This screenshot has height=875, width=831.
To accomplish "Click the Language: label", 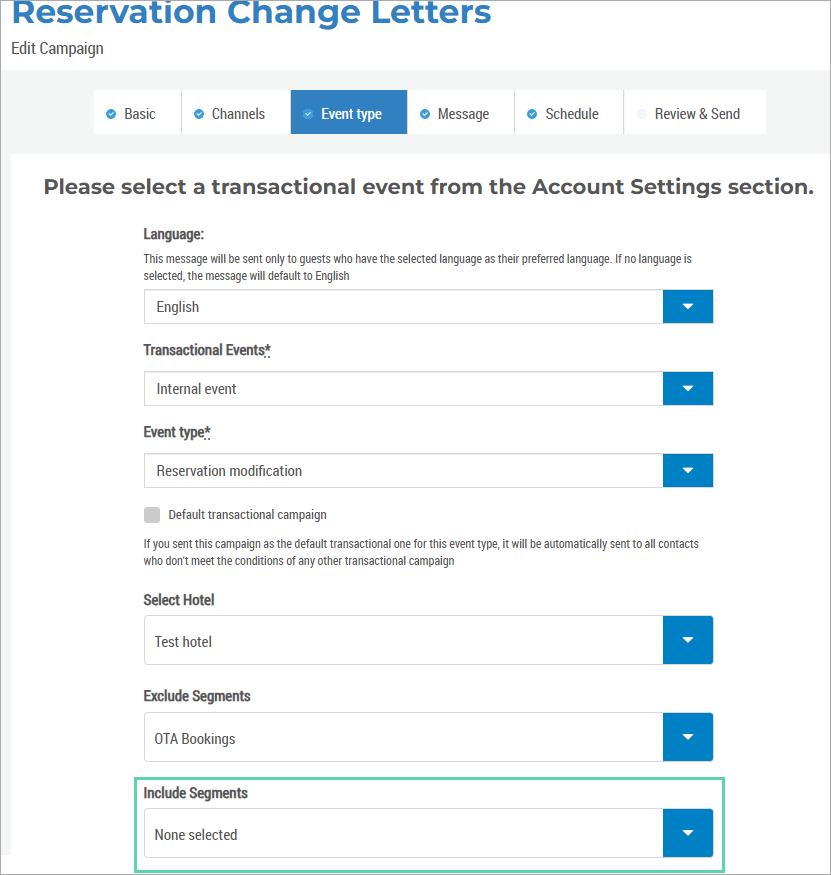I will (174, 234).
